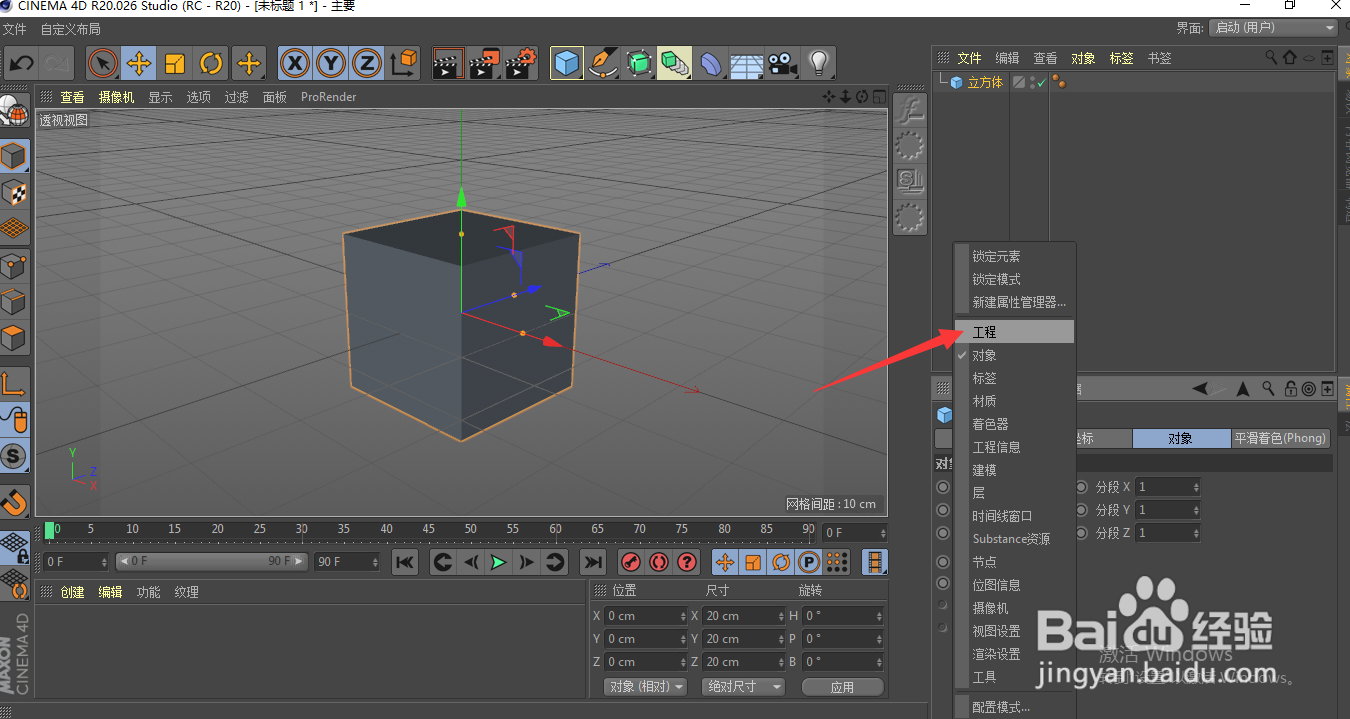Image resolution: width=1350 pixels, height=719 pixels.
Task: Click the 0 F to 90 F range slider
Action: click(x=211, y=562)
